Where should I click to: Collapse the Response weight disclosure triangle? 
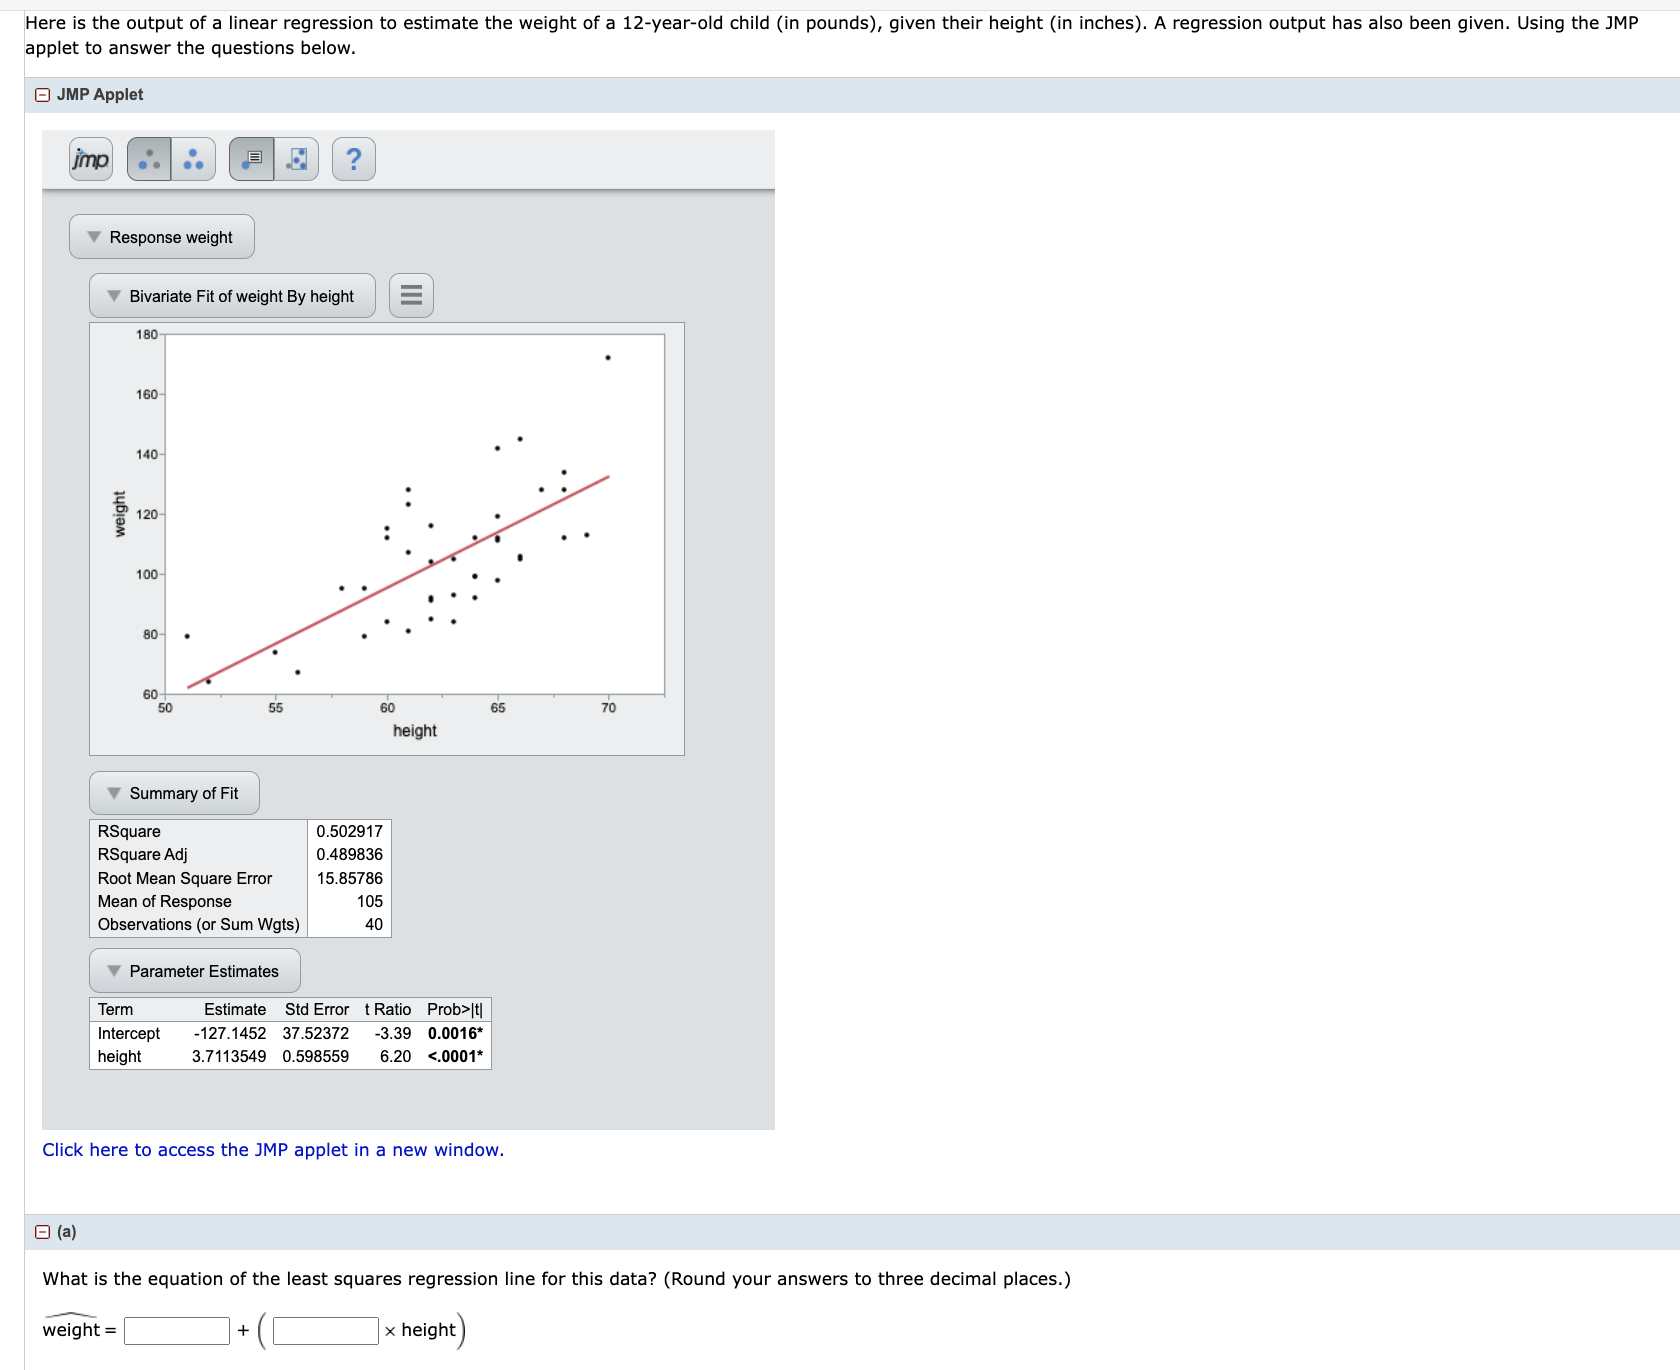tap(93, 236)
